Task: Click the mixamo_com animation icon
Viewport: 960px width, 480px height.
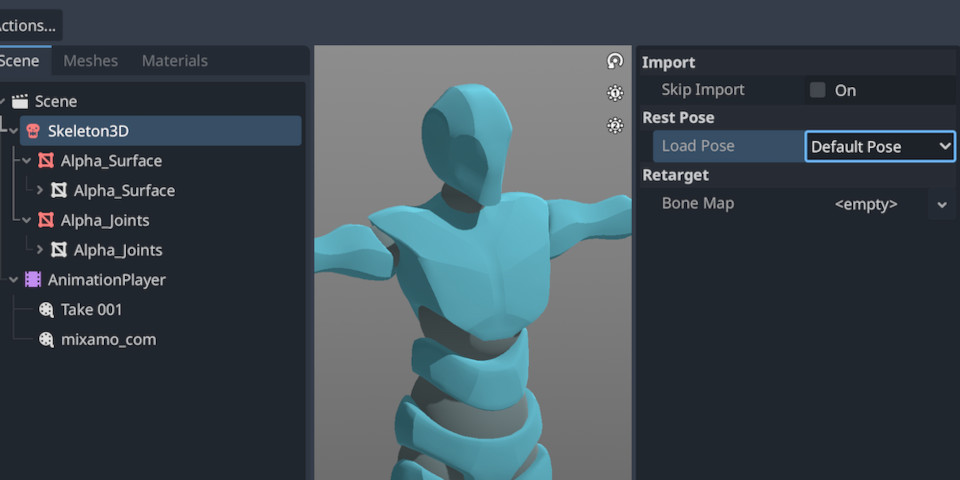Action: (x=46, y=340)
